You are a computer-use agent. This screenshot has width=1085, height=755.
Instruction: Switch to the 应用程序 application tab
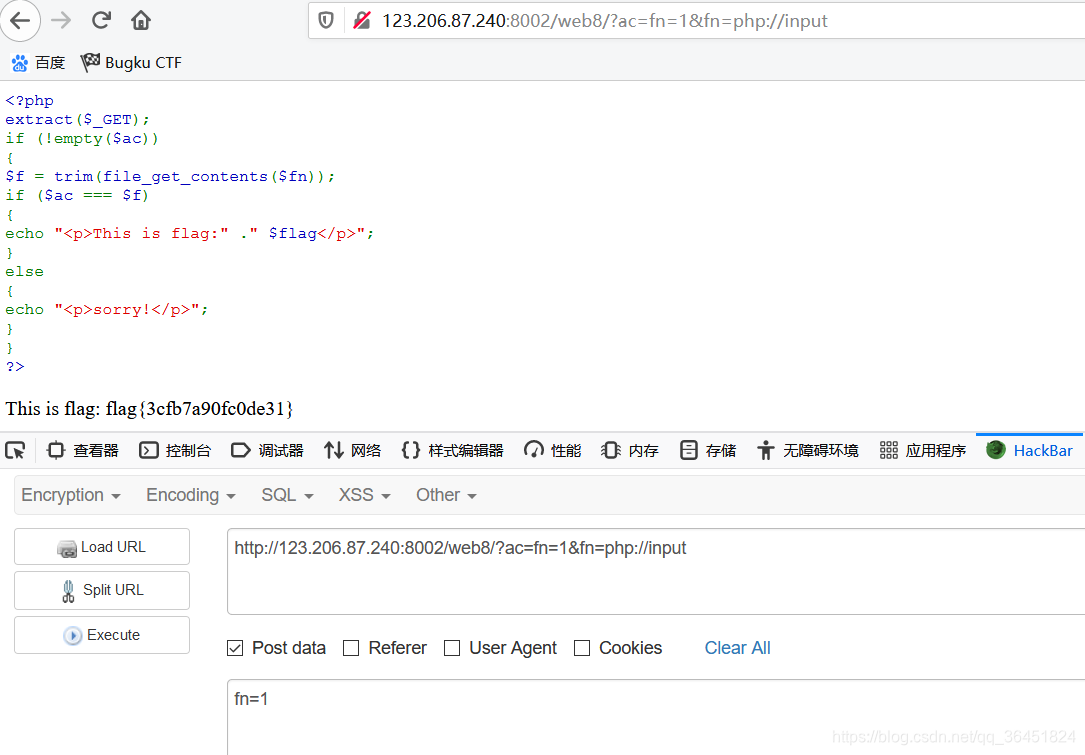(923, 451)
